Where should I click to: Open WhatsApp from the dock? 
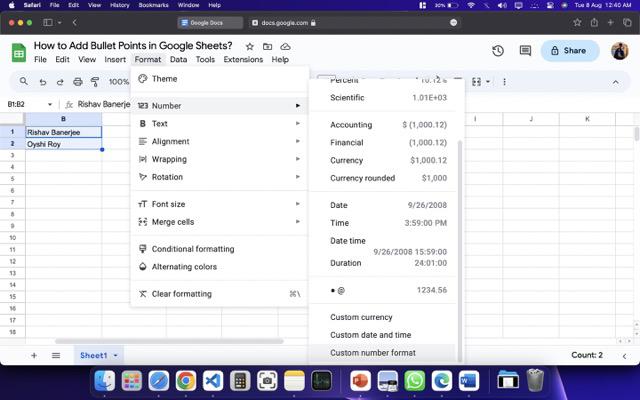415,381
